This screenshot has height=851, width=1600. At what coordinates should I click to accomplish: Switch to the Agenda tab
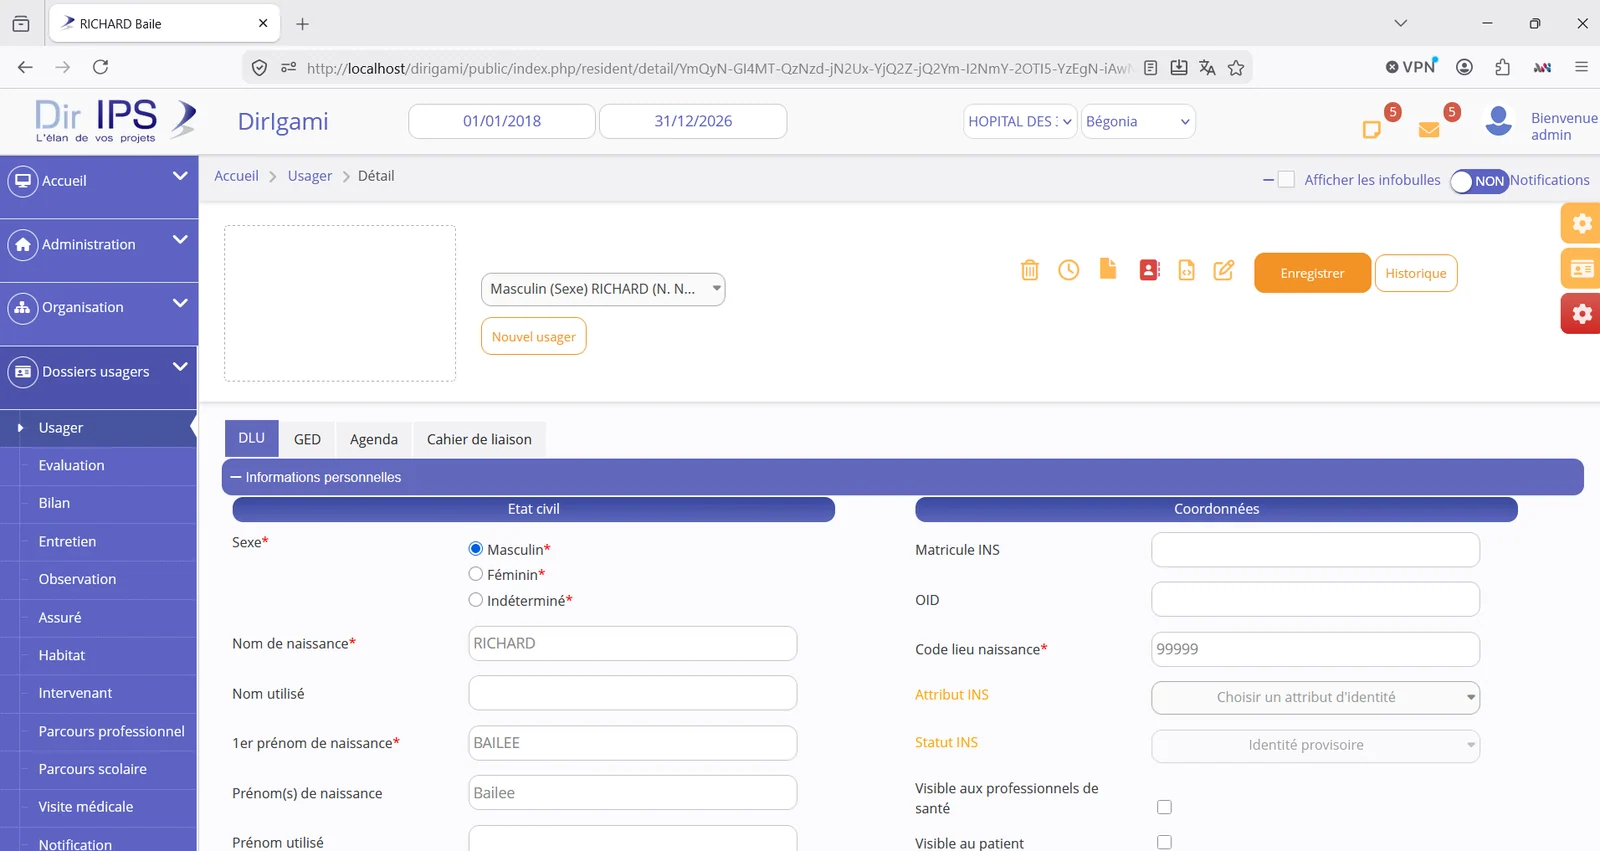(374, 439)
